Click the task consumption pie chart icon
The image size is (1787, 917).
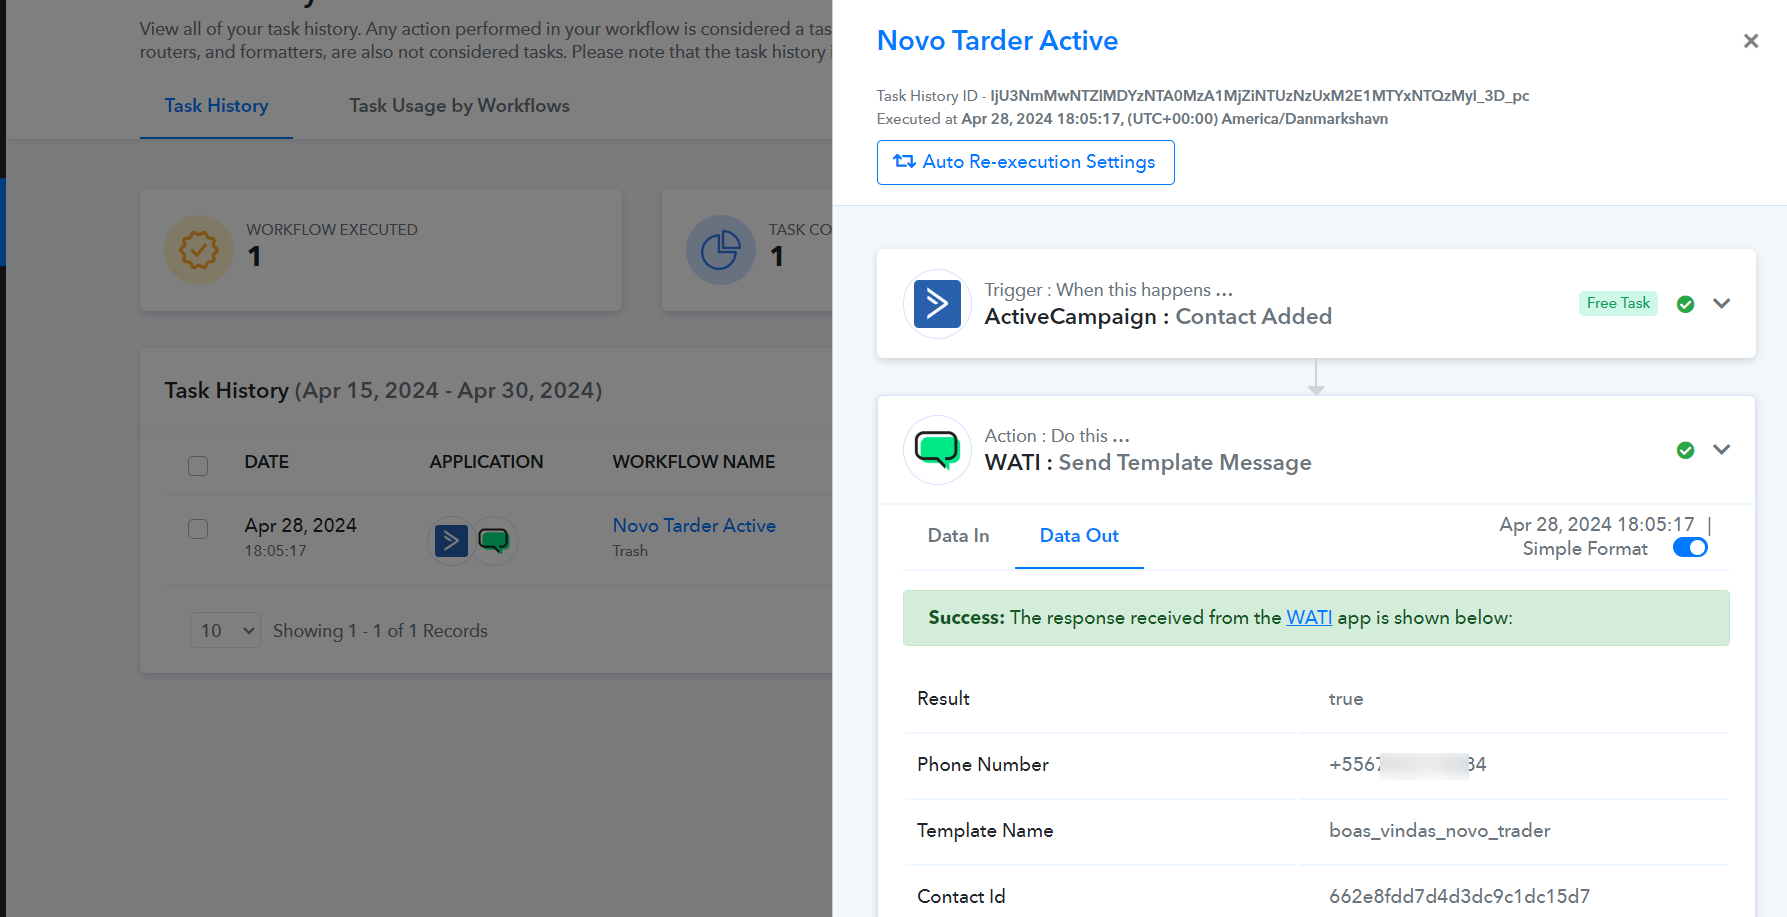pos(720,250)
